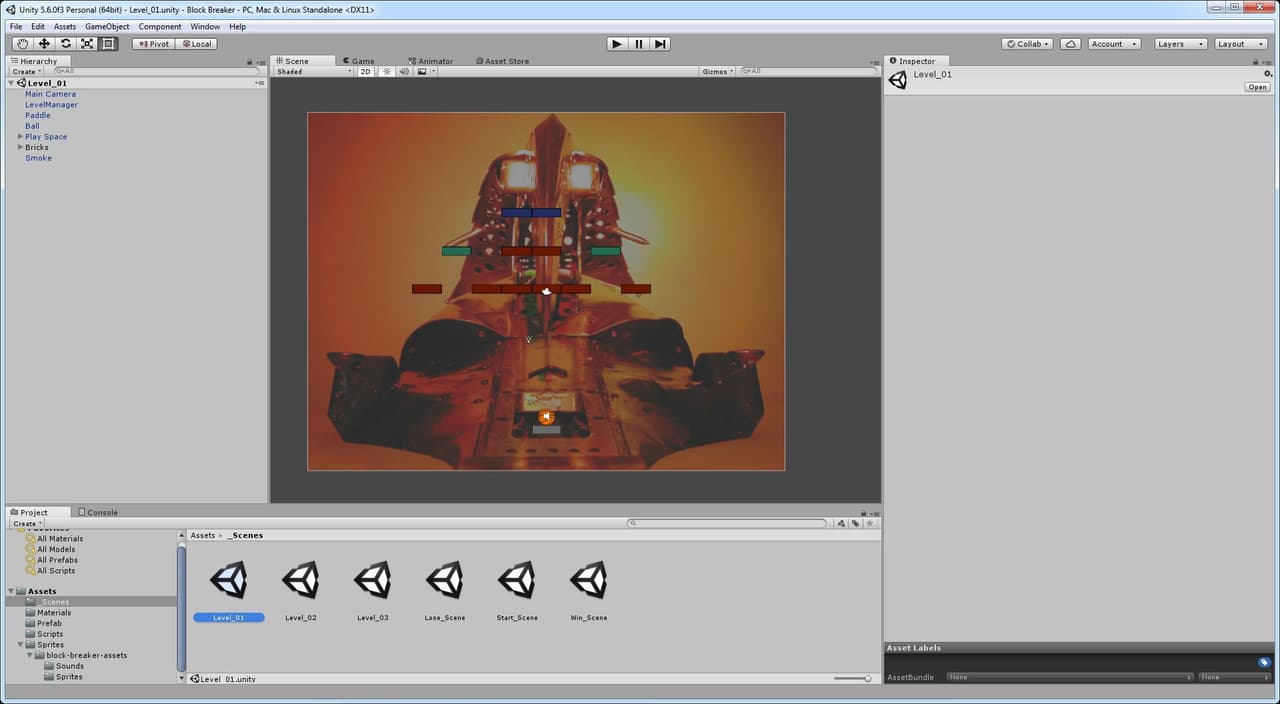Select the Level_03 scene asset

(372, 591)
